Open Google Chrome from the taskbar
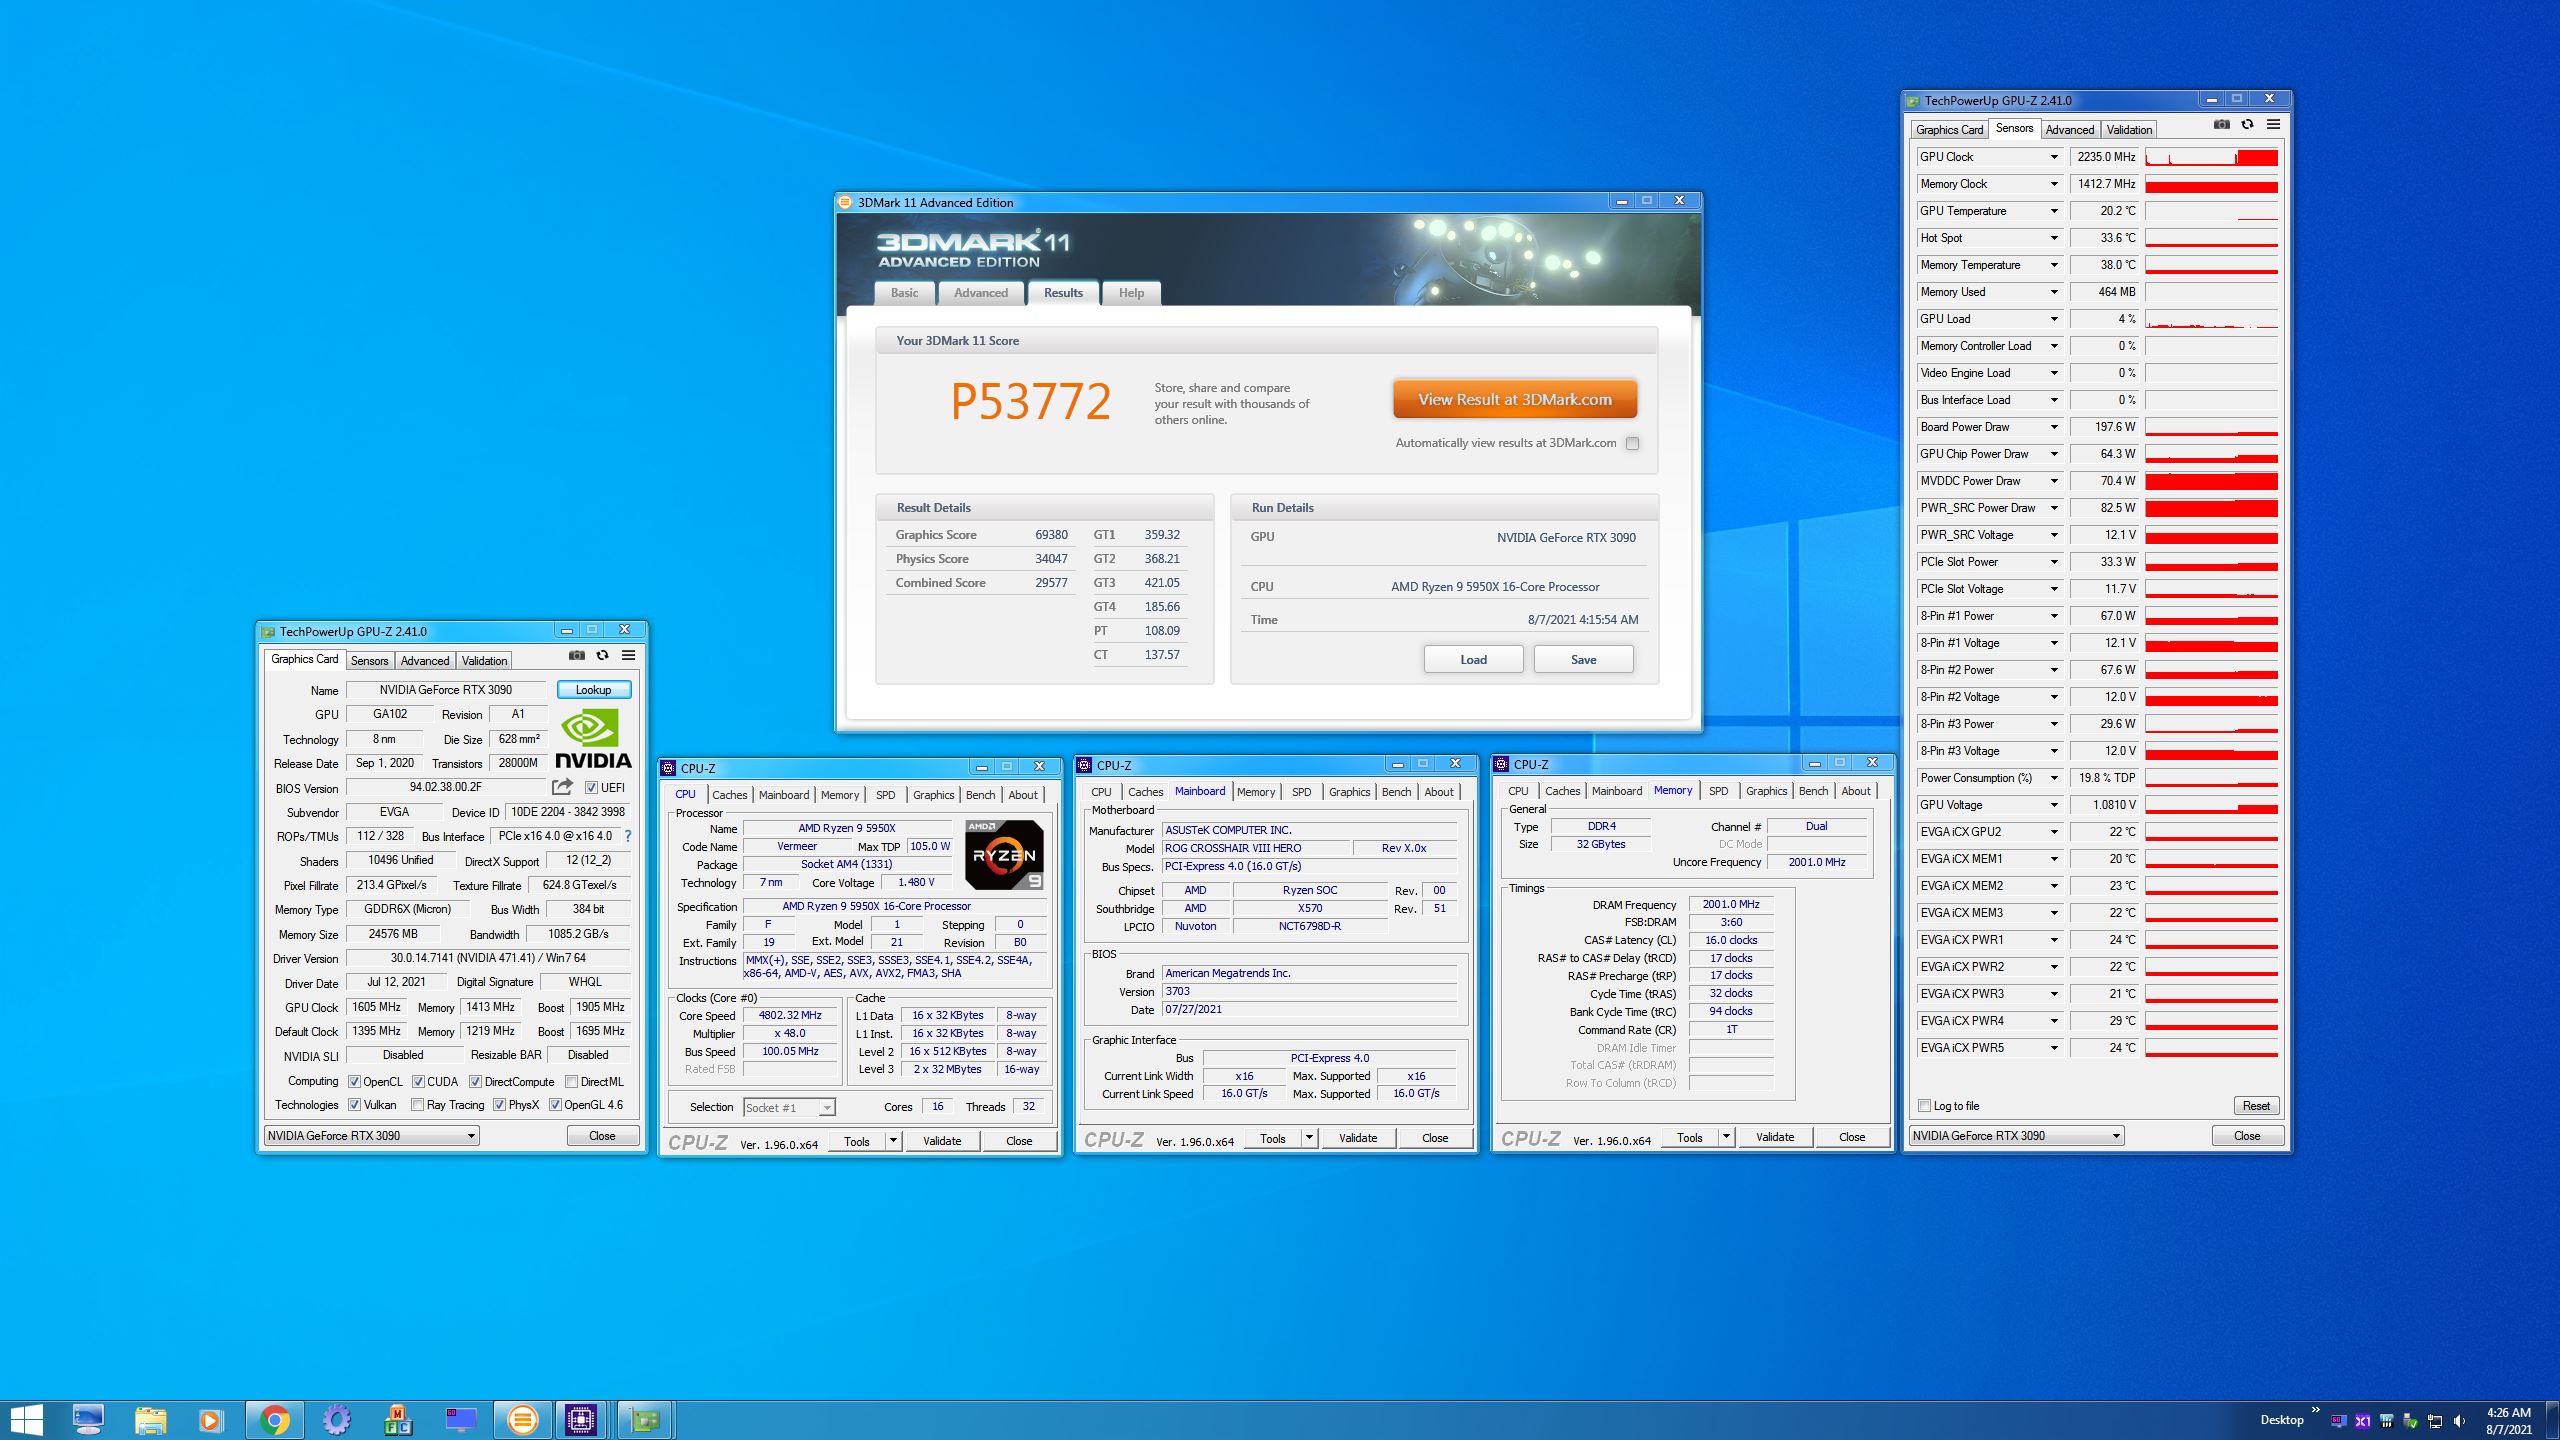 point(274,1419)
